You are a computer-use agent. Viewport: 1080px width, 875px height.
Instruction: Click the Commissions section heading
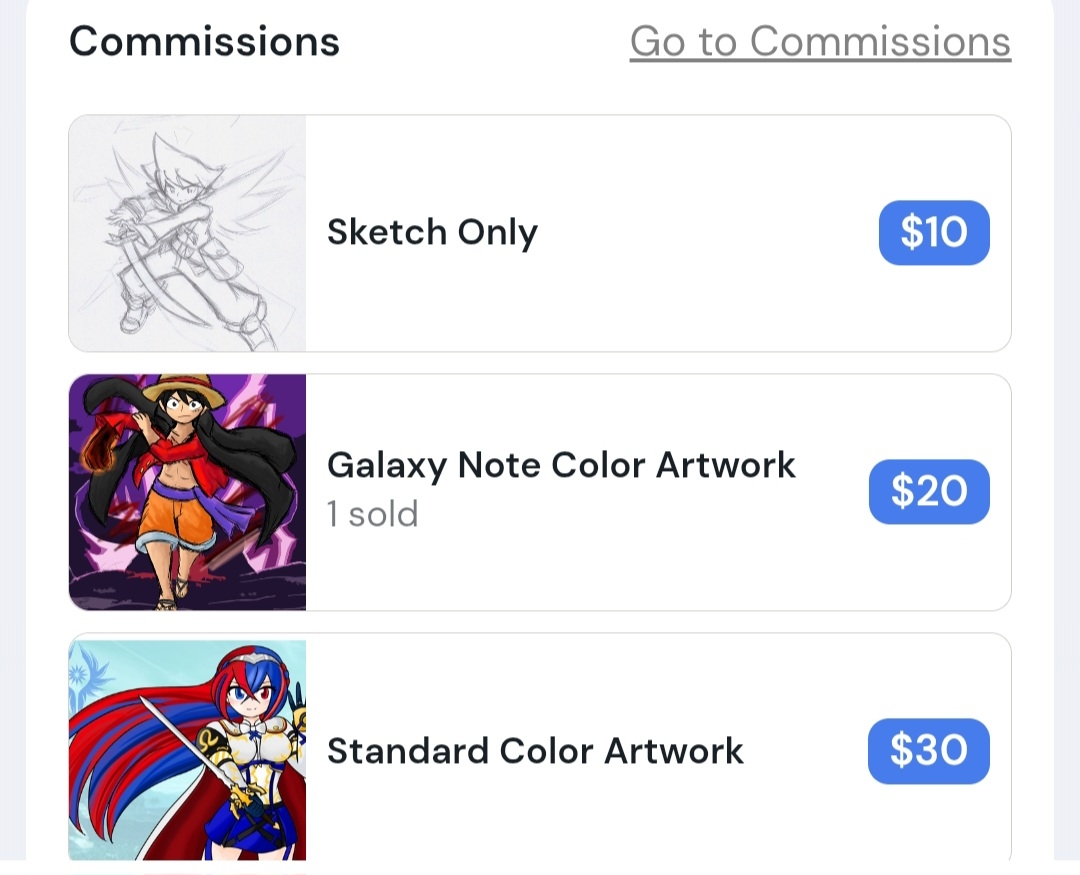(204, 42)
